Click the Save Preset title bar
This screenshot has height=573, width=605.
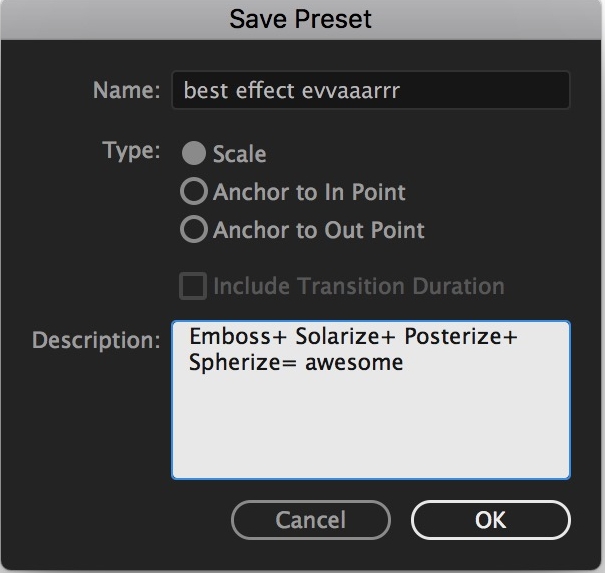301,19
